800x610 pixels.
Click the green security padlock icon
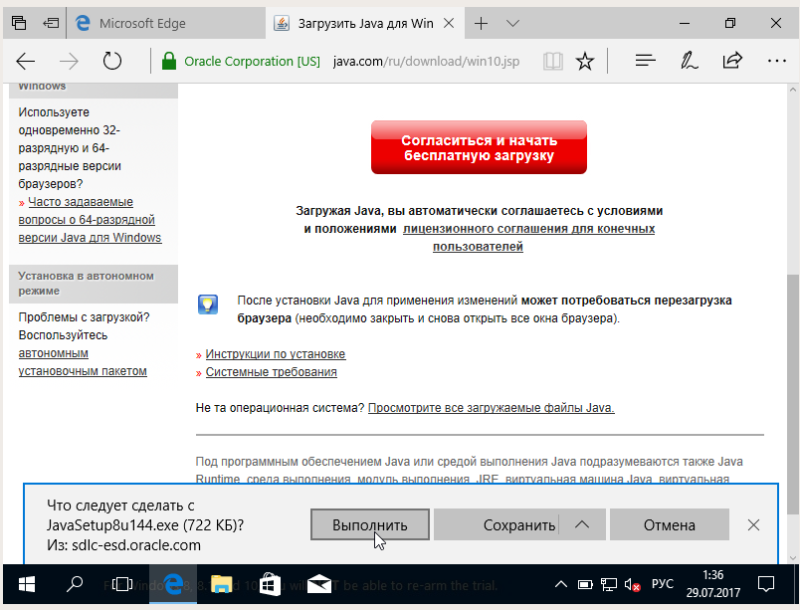(169, 61)
